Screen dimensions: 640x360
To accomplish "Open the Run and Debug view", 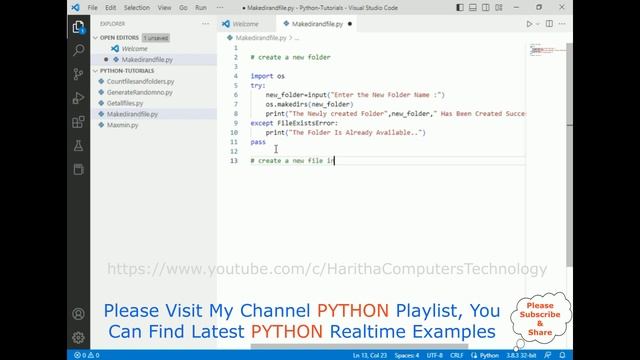I will coord(78,98).
